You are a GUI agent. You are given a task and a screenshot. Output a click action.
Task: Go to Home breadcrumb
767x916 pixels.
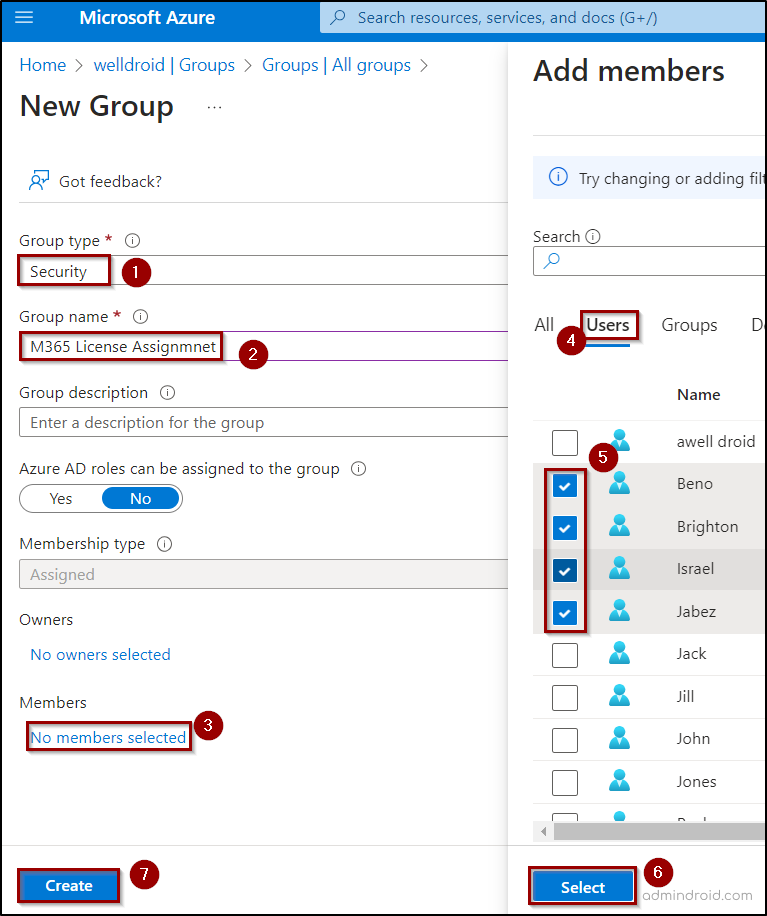pyautogui.click(x=43, y=65)
